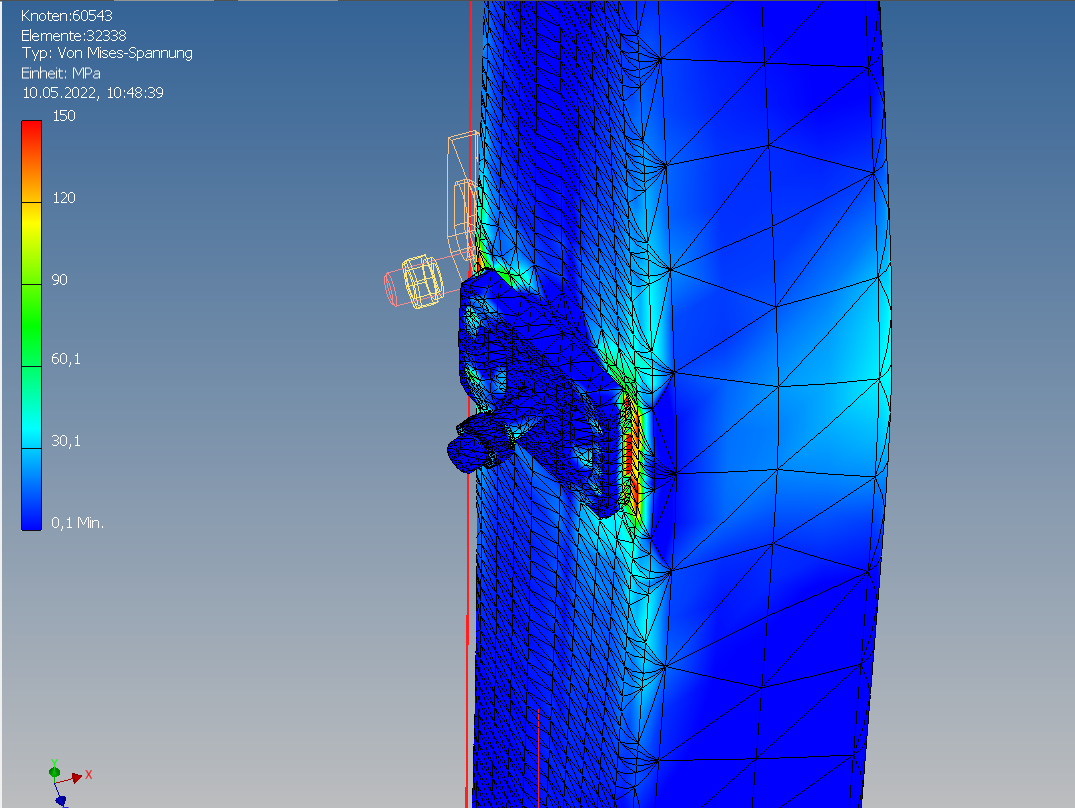
Task: Click the Typ: Von Mises-Spannung label
Action: (x=107, y=53)
